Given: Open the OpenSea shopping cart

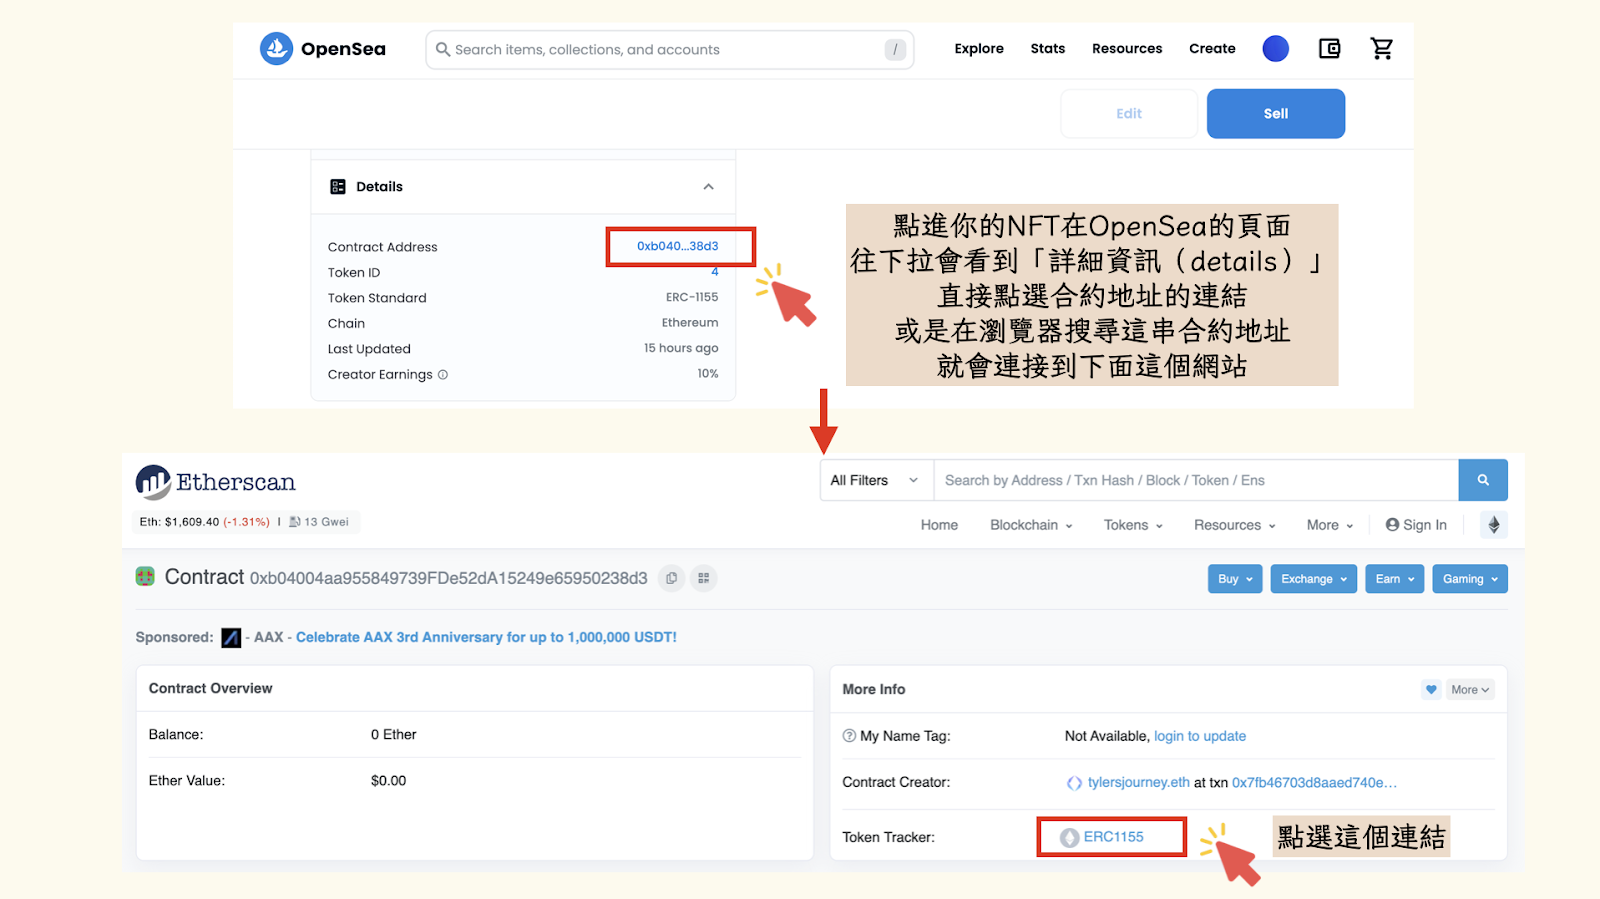Looking at the screenshot, I should tap(1382, 48).
